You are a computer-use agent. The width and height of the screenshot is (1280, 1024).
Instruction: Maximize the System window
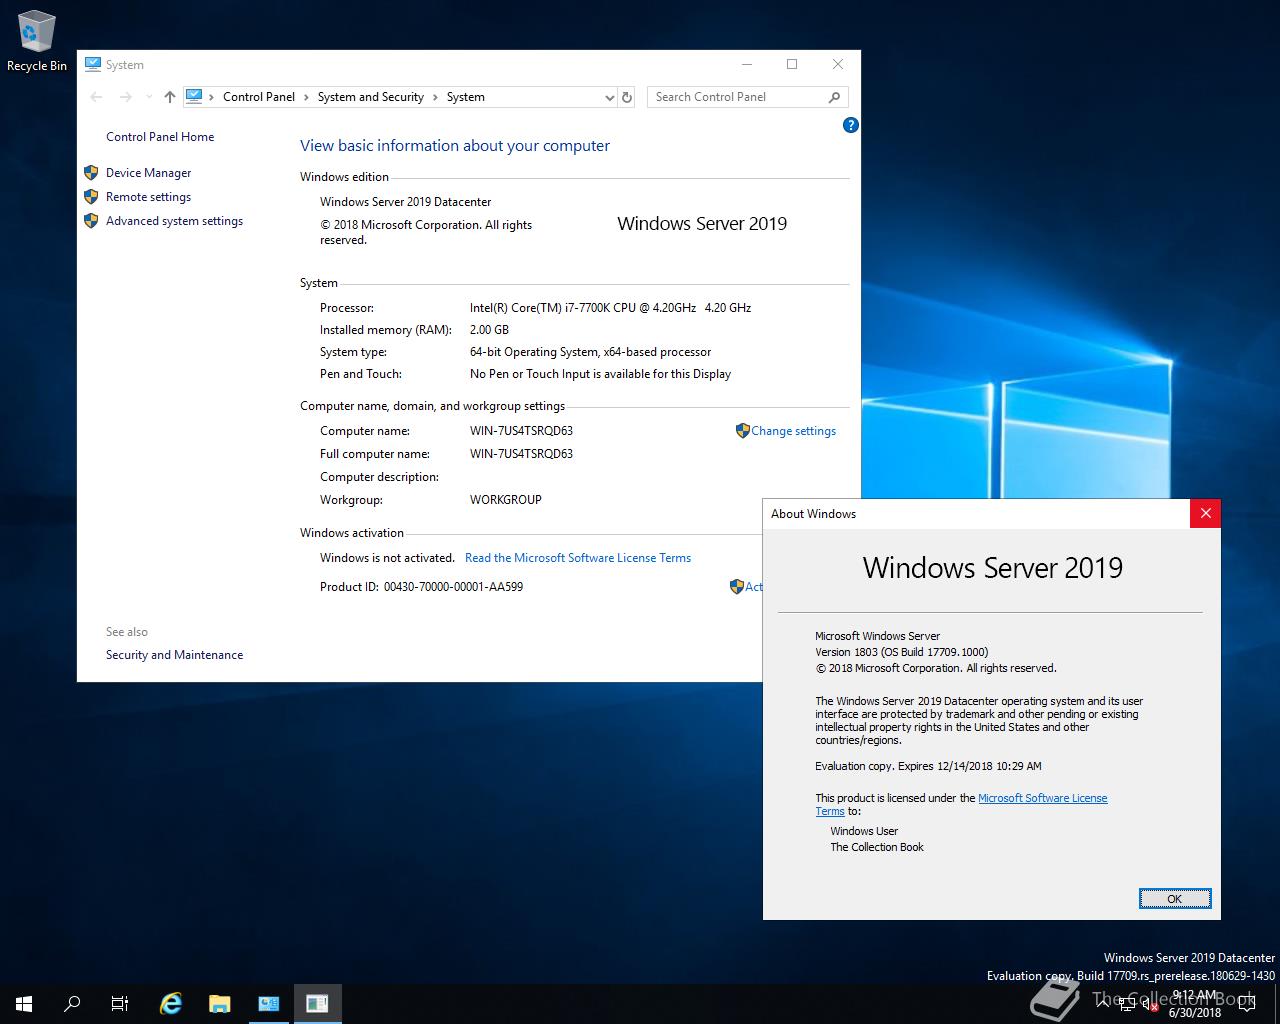(792, 64)
